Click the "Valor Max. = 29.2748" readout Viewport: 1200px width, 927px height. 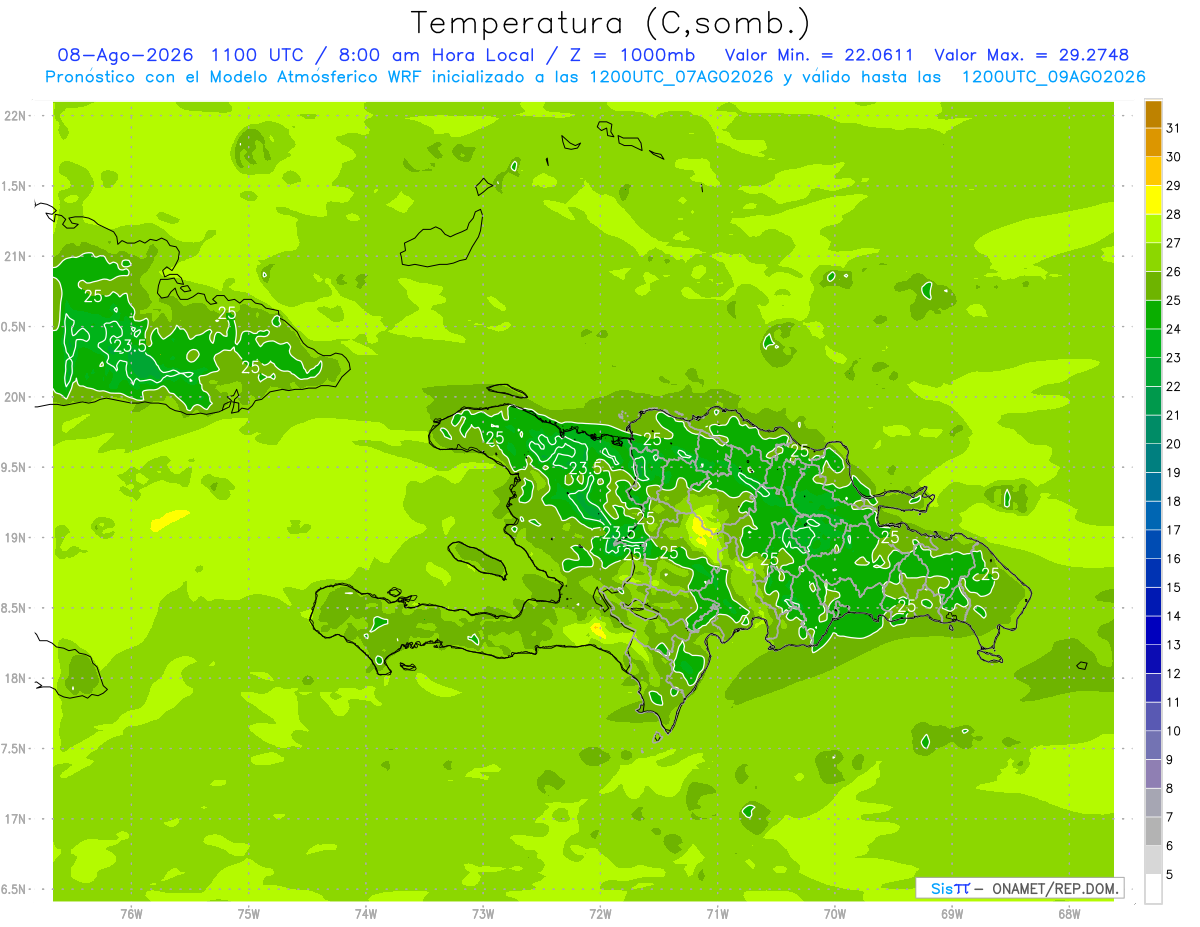(1031, 55)
